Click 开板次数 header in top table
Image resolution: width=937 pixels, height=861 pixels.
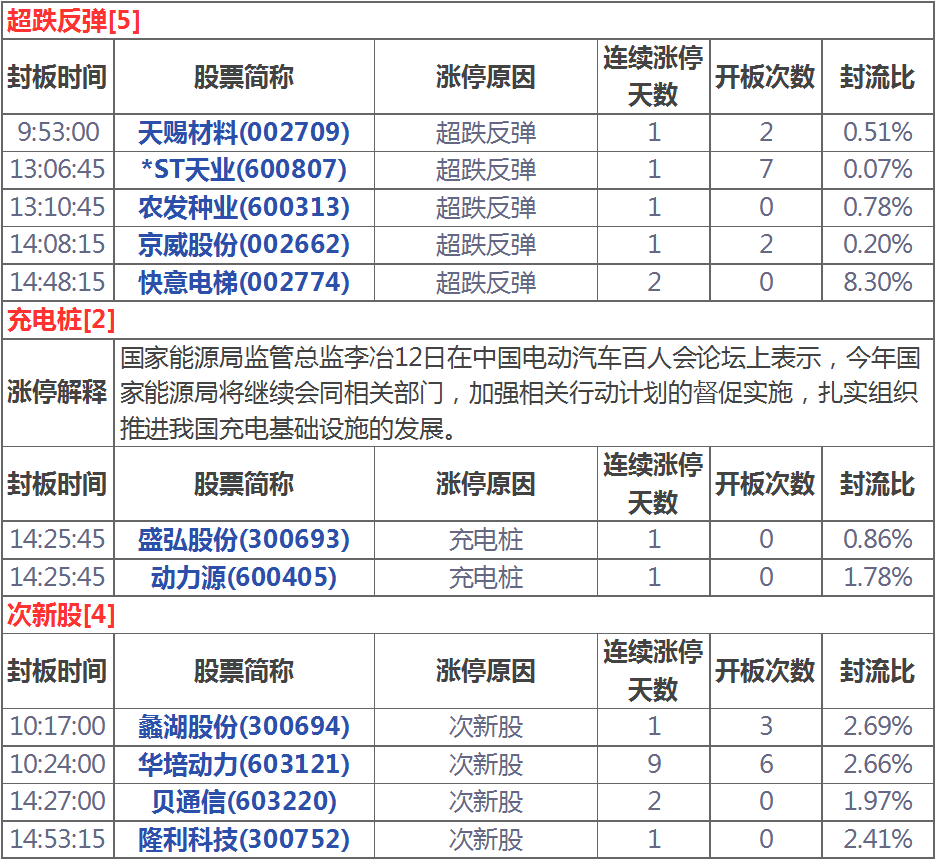765,77
